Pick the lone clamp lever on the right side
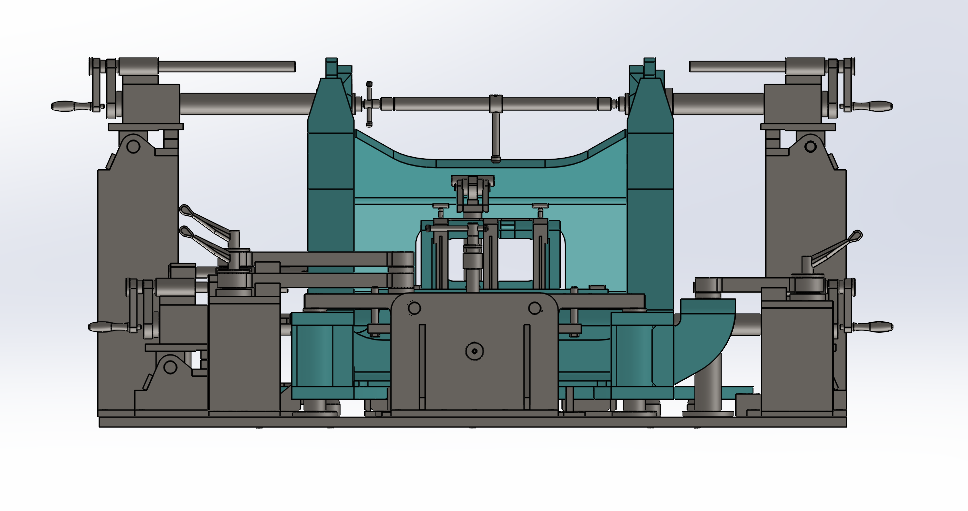The height and width of the screenshot is (511, 968). (835, 249)
